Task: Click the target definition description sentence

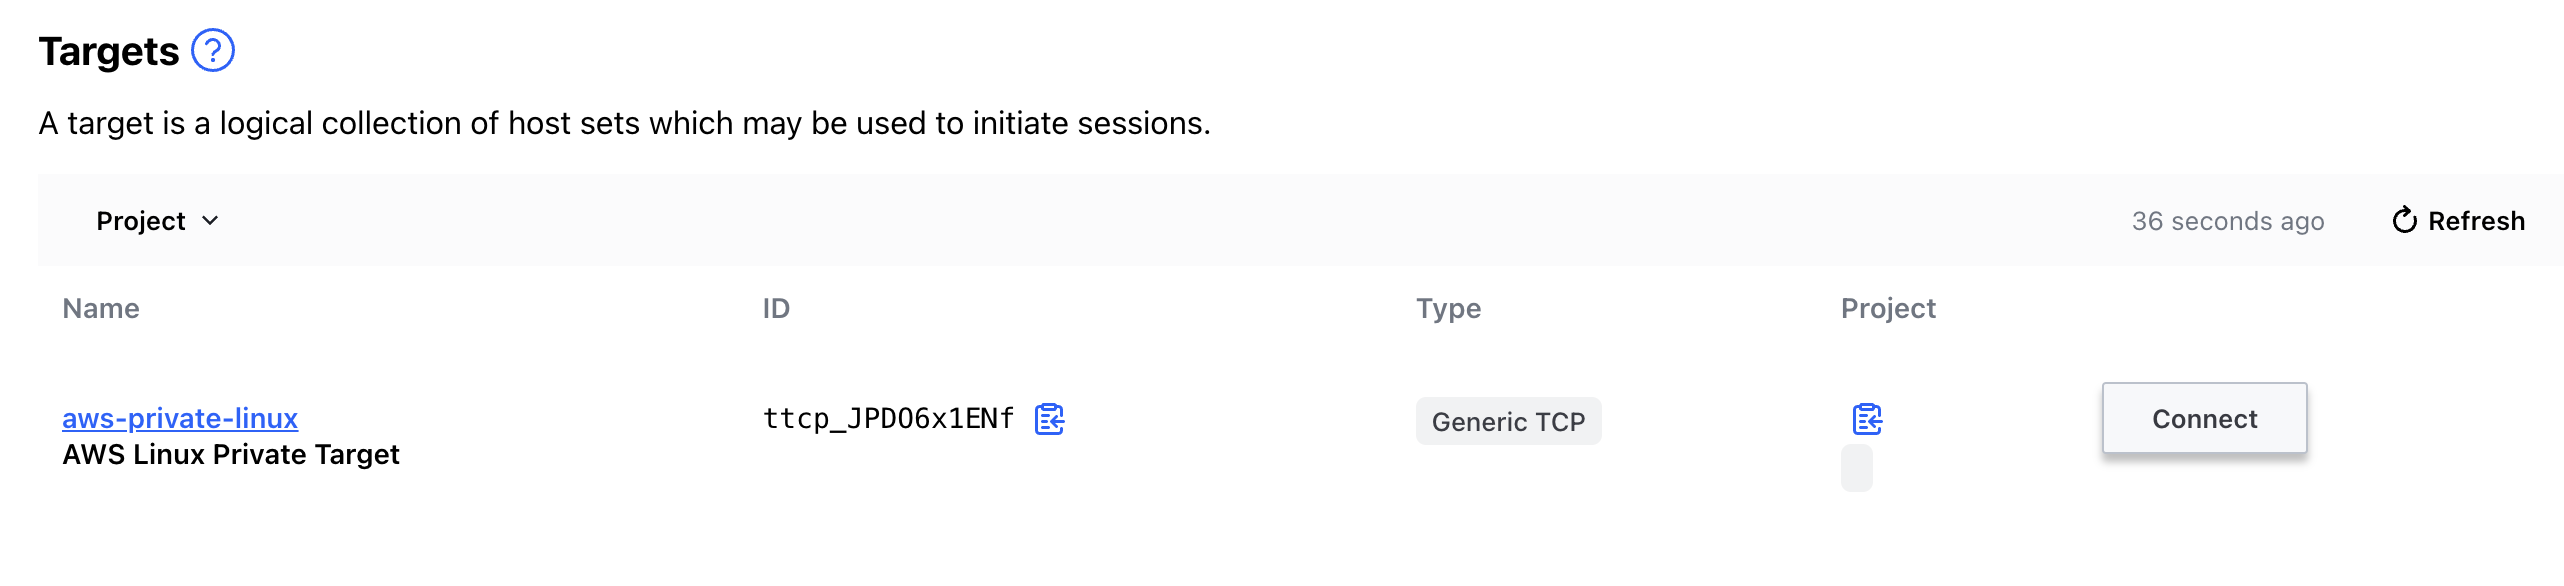Action: [624, 123]
